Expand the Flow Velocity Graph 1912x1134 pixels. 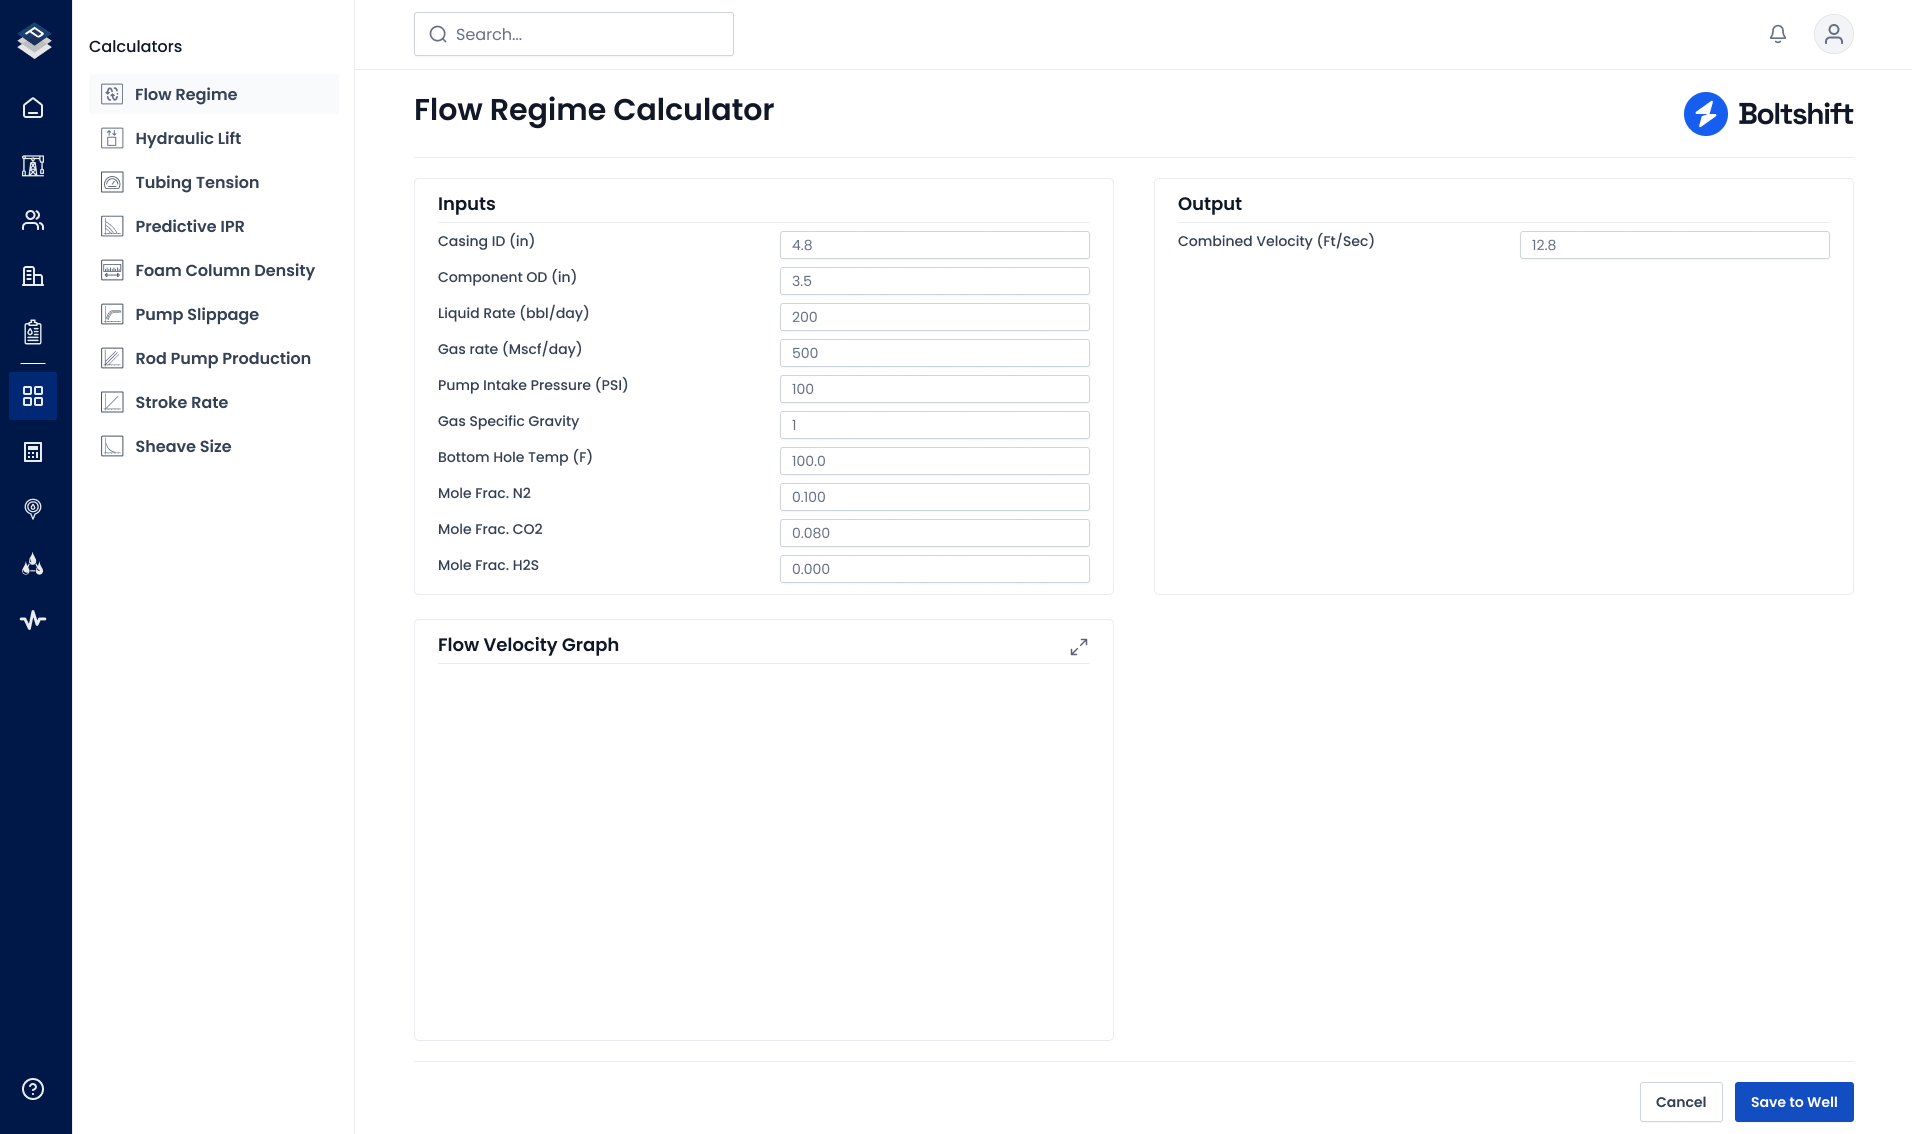[x=1078, y=647]
